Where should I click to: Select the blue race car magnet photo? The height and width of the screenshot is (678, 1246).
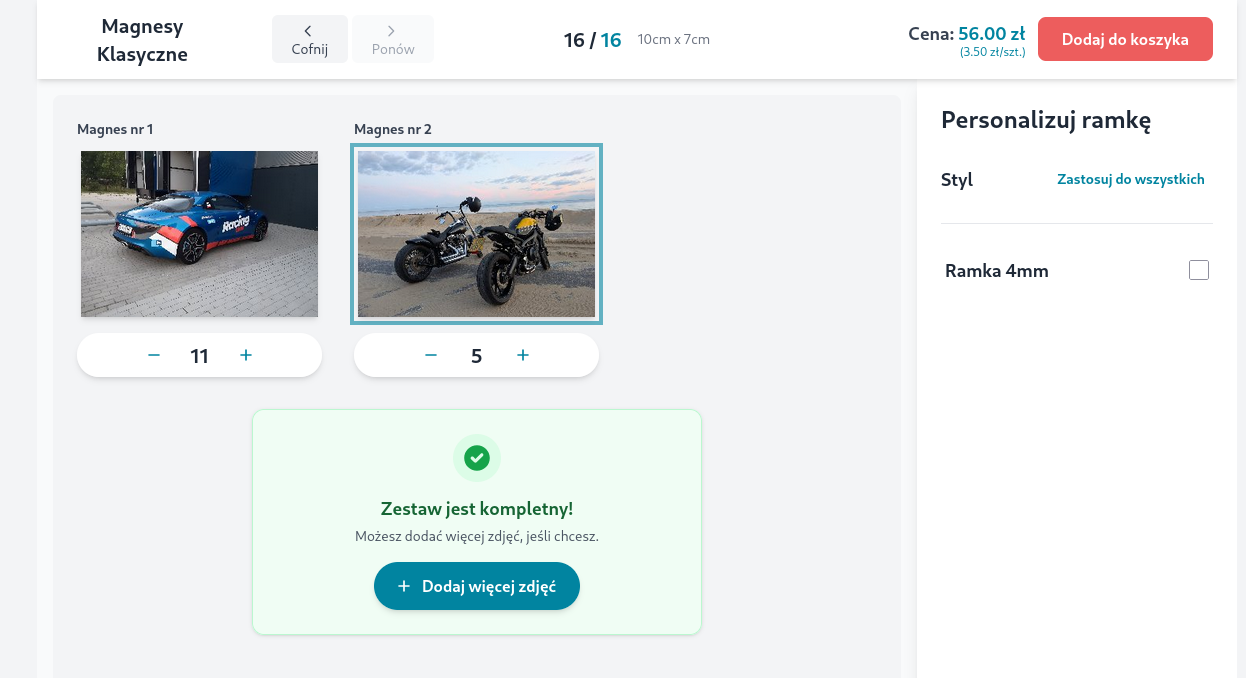tap(199, 234)
